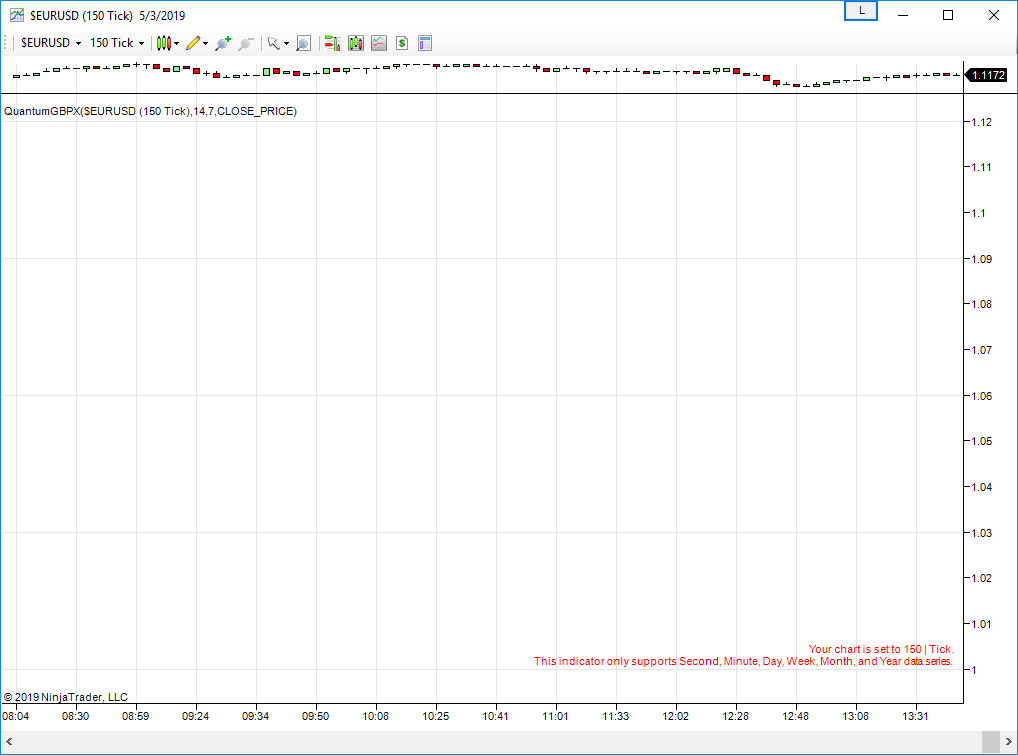Click the 08:04 time axis label
The width and height of the screenshot is (1018, 755).
16,716
